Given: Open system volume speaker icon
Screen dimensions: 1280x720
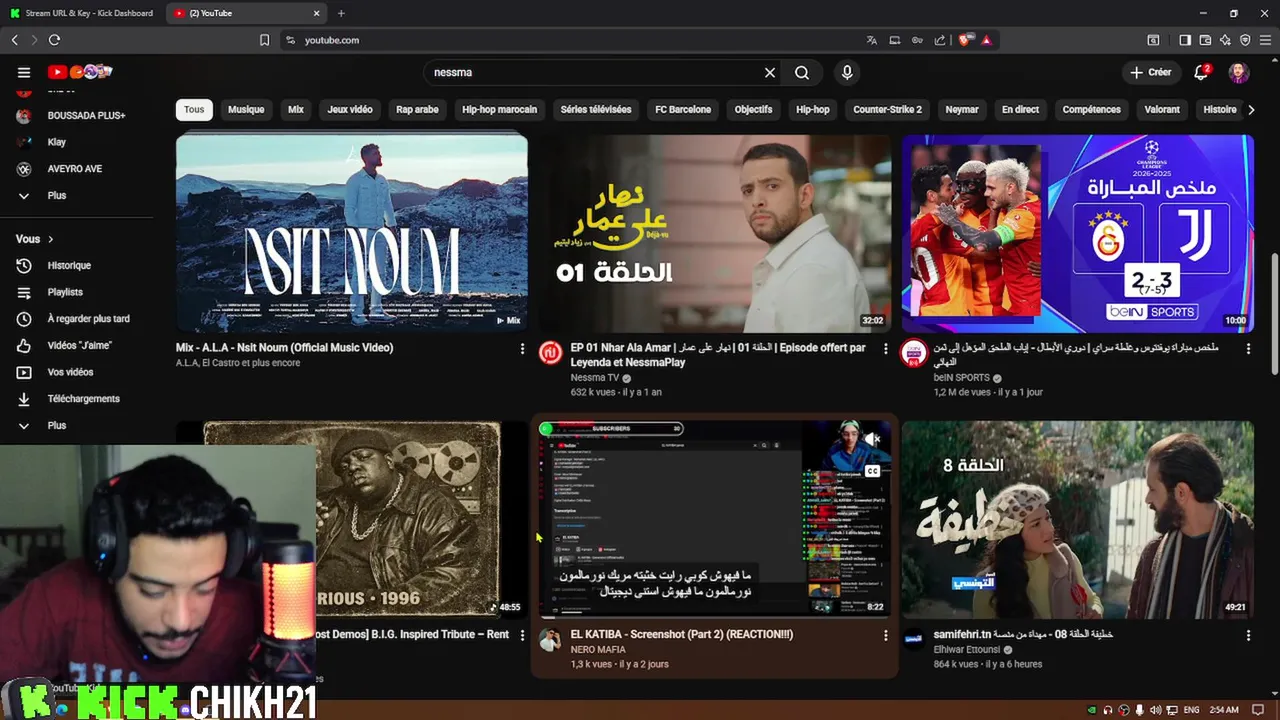Looking at the screenshot, I should click(x=1157, y=710).
